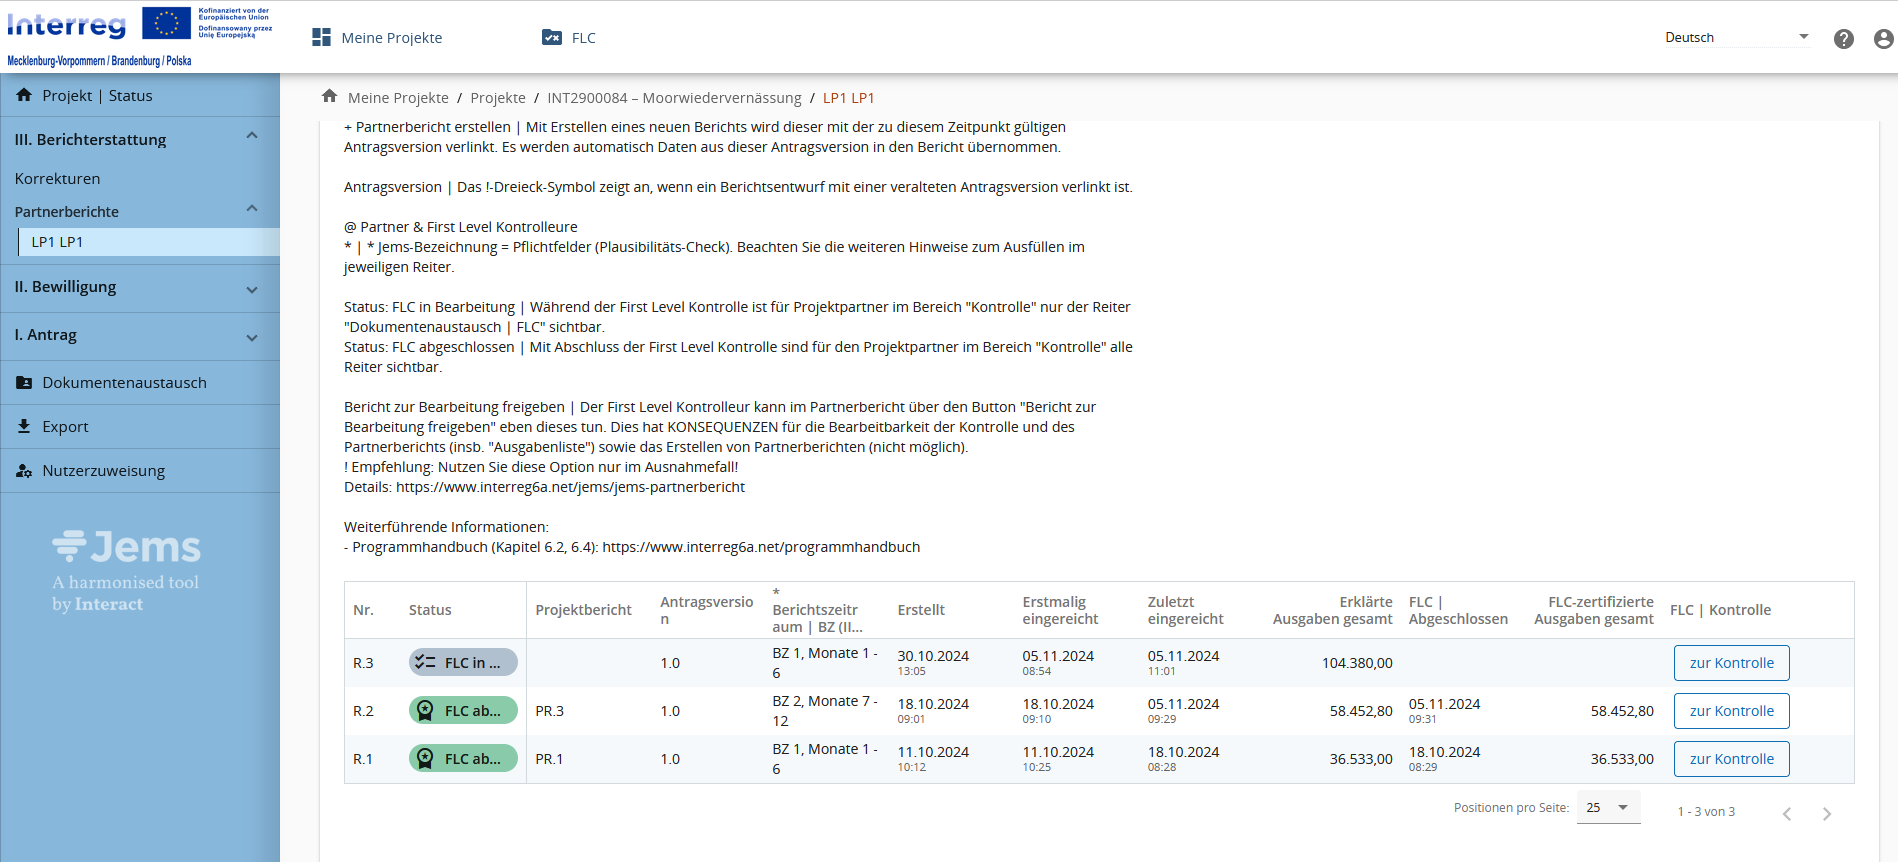Expand the I. Antrag section

pyautogui.click(x=252, y=337)
